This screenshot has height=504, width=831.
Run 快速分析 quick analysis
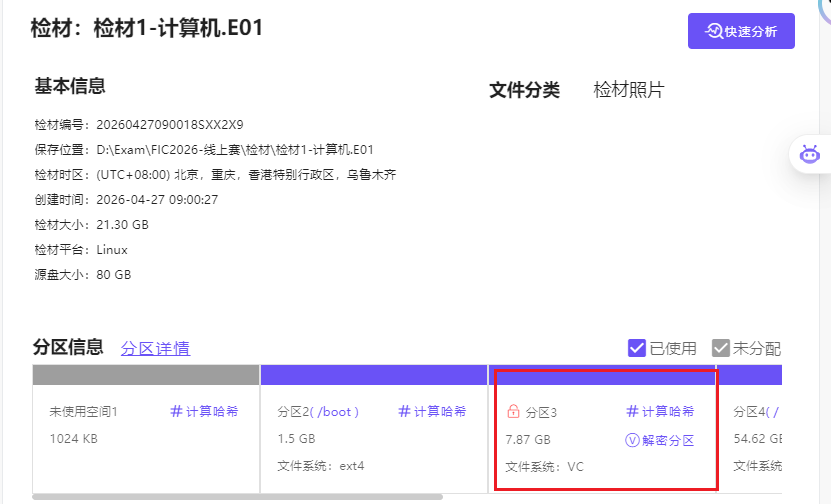[x=741, y=31]
